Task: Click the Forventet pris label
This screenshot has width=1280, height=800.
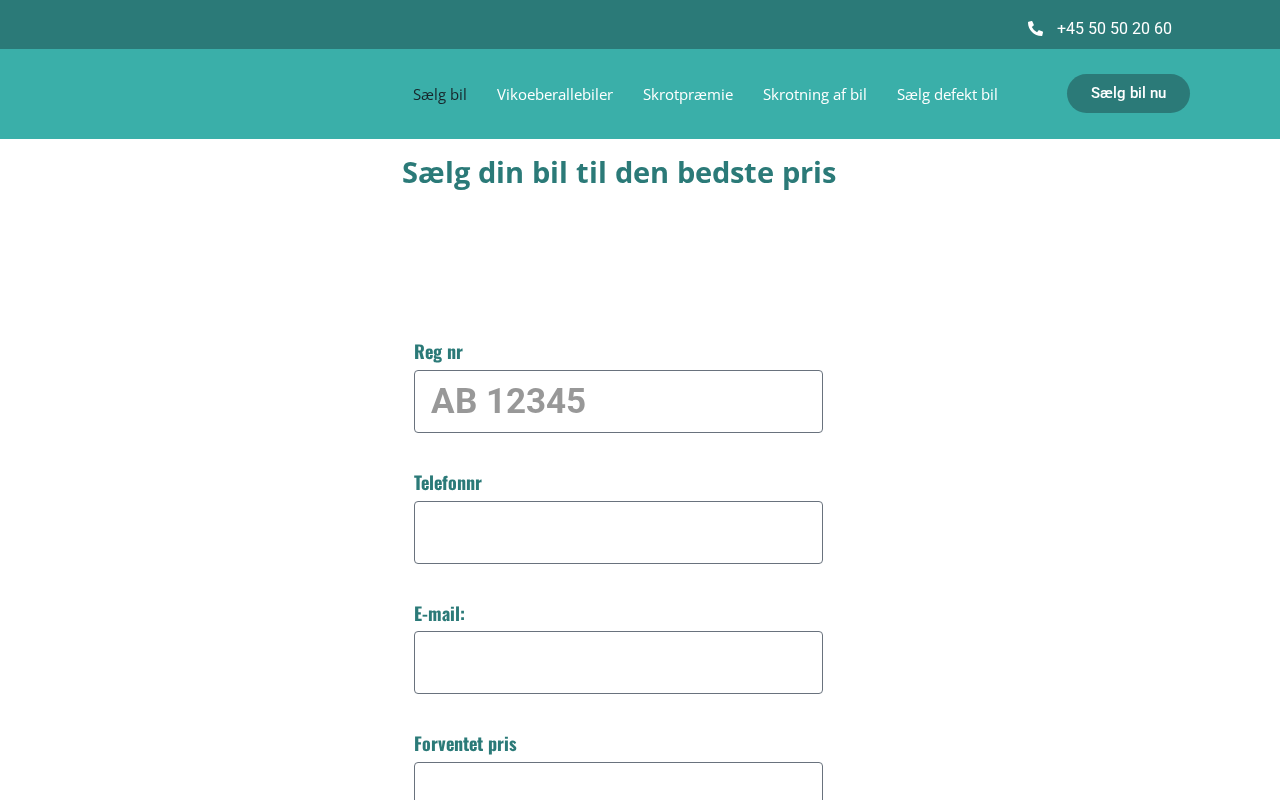Action: [x=465, y=743]
